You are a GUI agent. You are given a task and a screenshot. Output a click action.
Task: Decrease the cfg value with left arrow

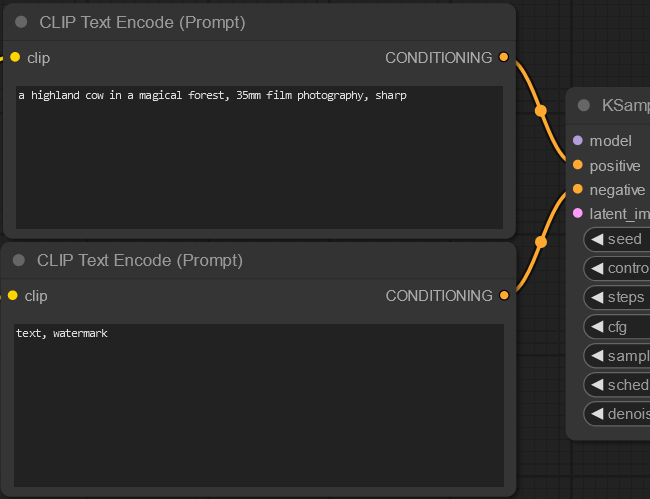coord(597,327)
